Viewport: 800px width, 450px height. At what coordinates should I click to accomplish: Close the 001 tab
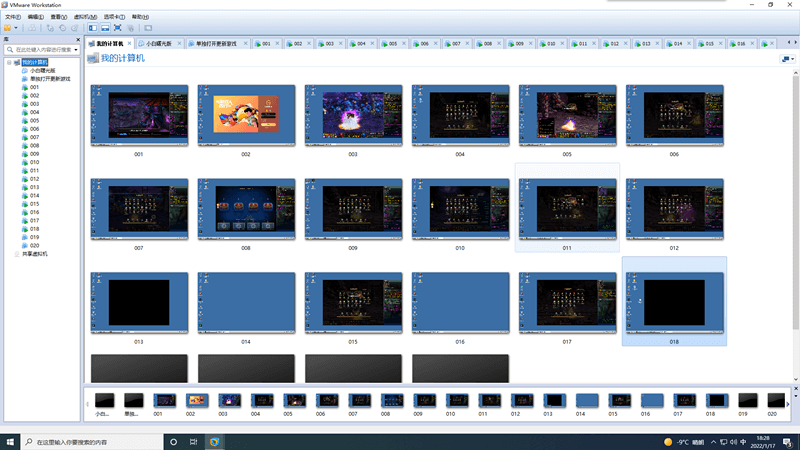coord(278,44)
